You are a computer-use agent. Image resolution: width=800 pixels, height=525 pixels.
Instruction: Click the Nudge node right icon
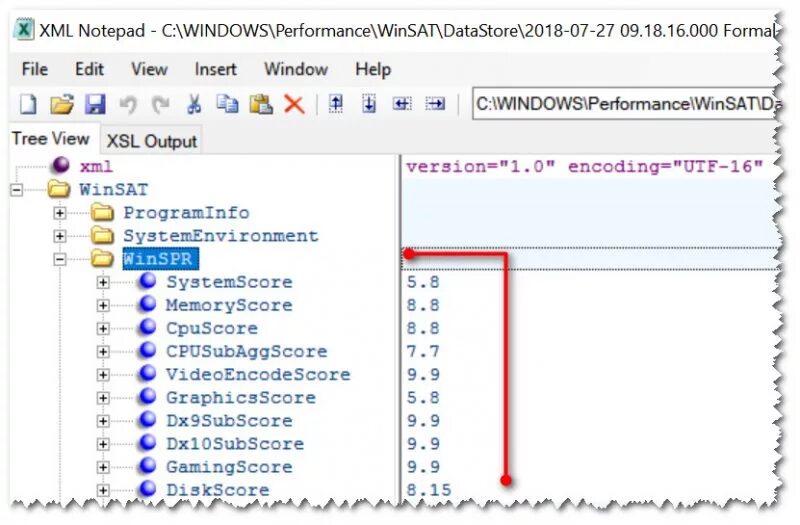coord(435,104)
